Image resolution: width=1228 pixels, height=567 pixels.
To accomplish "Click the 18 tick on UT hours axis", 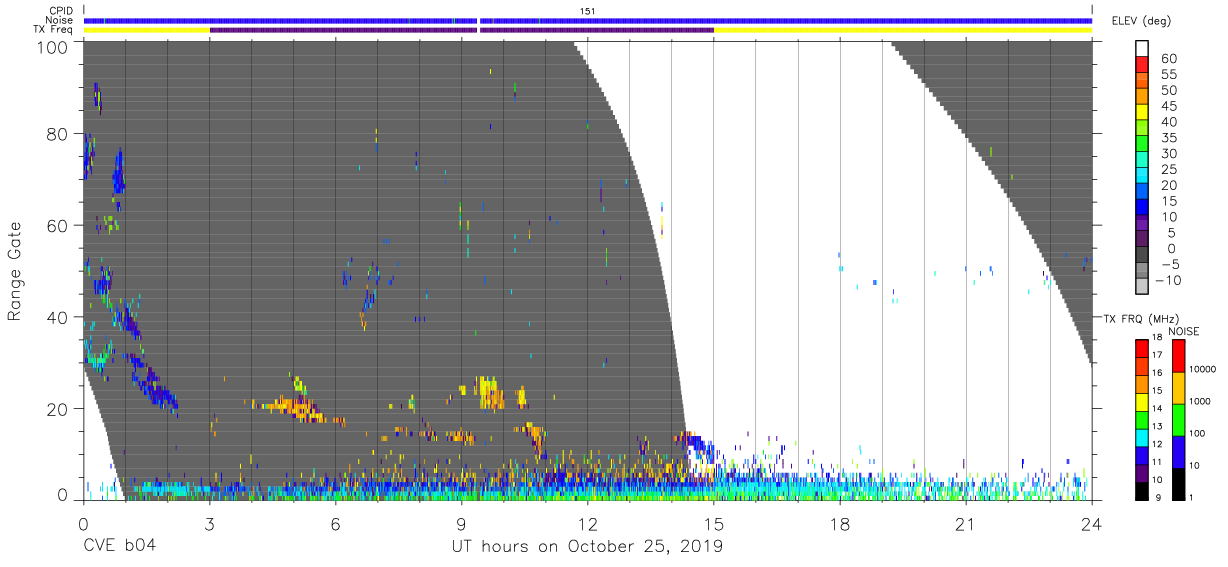I will (839, 524).
